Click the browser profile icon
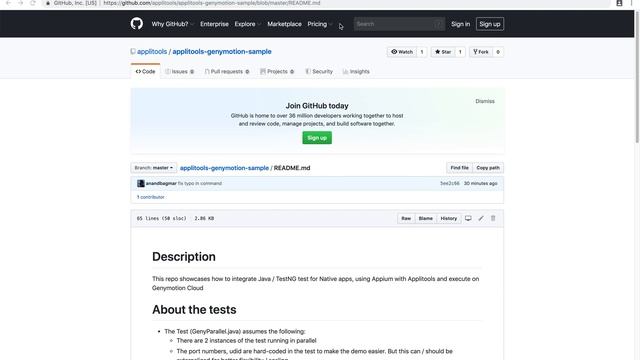Image resolution: width=640 pixels, height=360 pixels. coord(619,3)
